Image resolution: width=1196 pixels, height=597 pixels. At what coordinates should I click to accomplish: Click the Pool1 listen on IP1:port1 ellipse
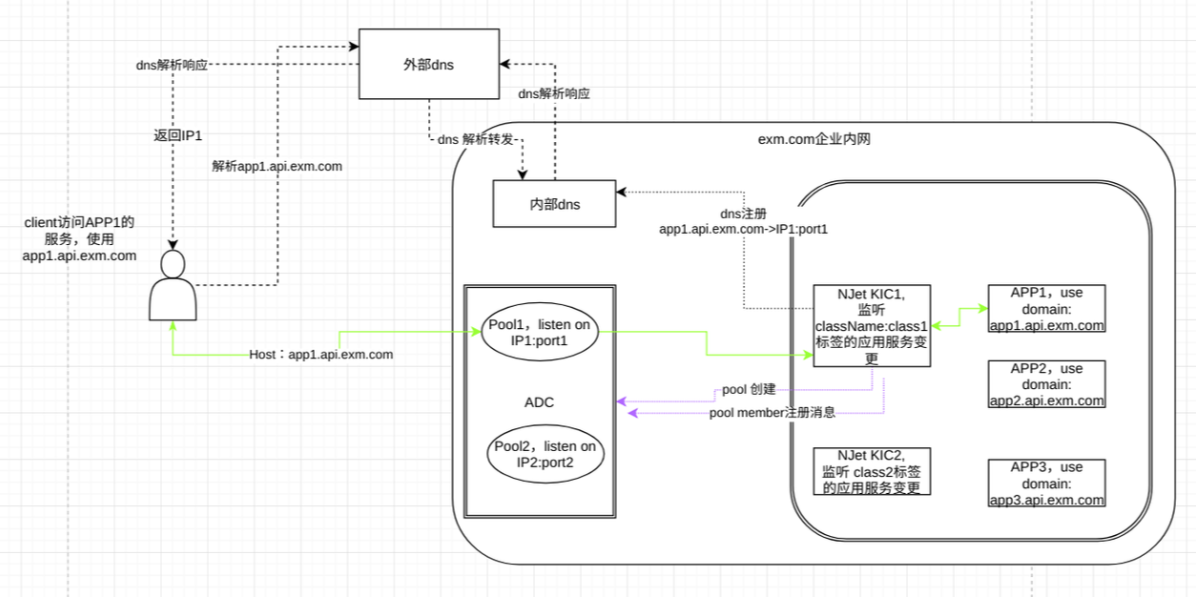click(540, 334)
